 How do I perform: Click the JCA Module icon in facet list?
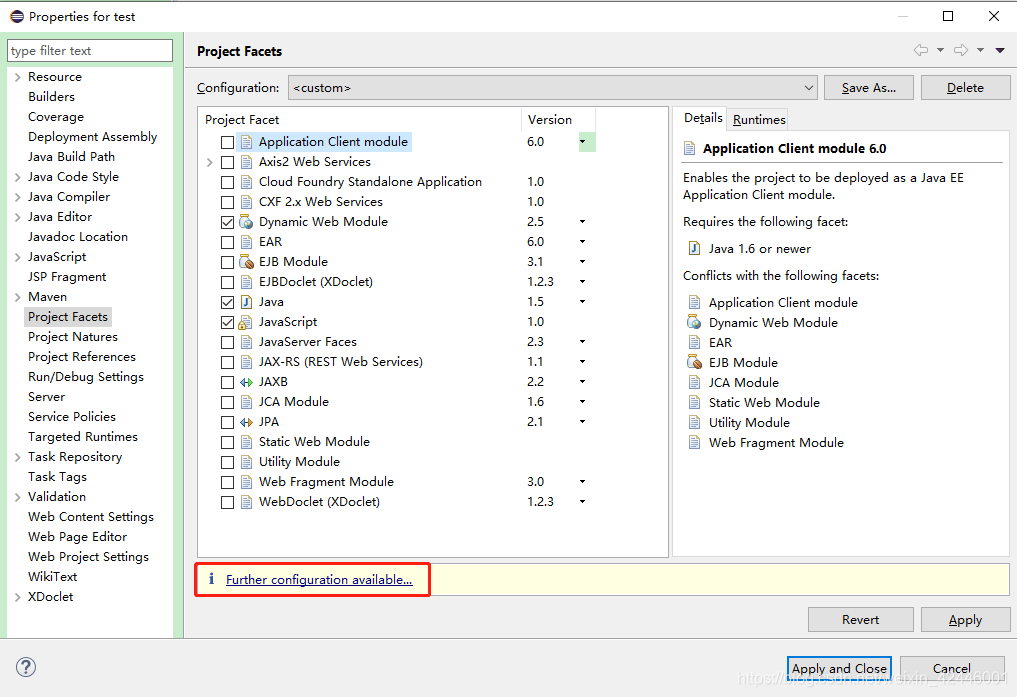tap(246, 402)
